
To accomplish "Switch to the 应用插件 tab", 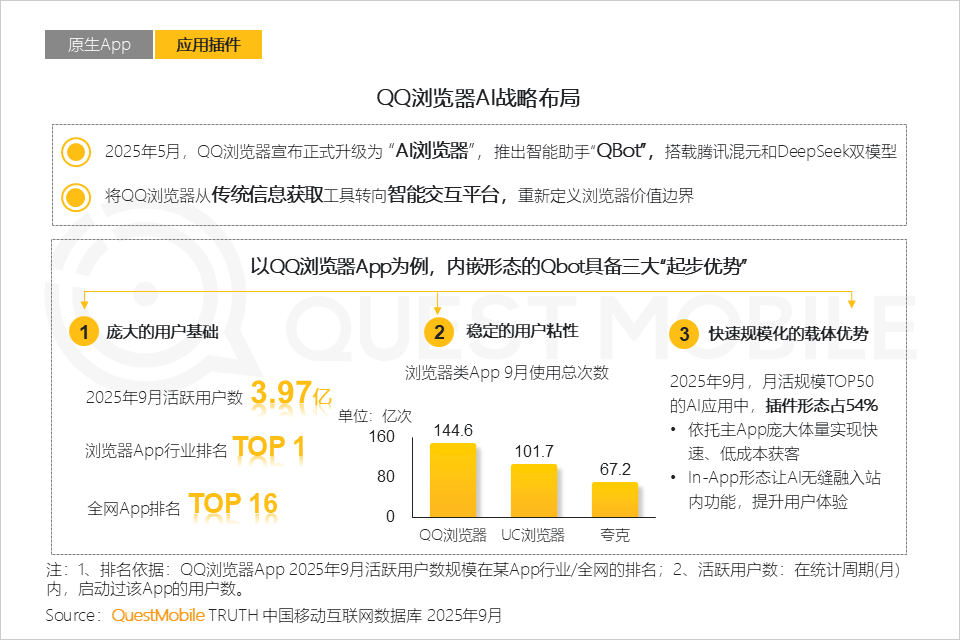I will coord(208,45).
